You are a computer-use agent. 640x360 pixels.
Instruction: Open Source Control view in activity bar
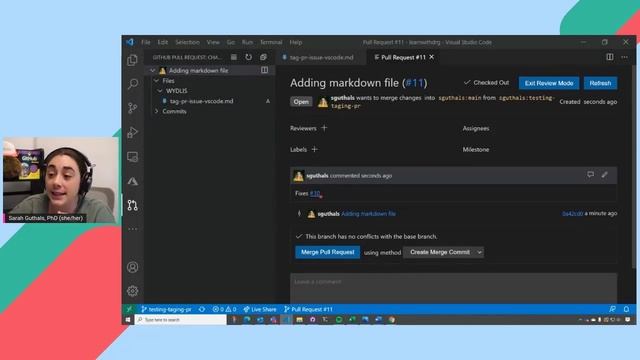coord(132,108)
